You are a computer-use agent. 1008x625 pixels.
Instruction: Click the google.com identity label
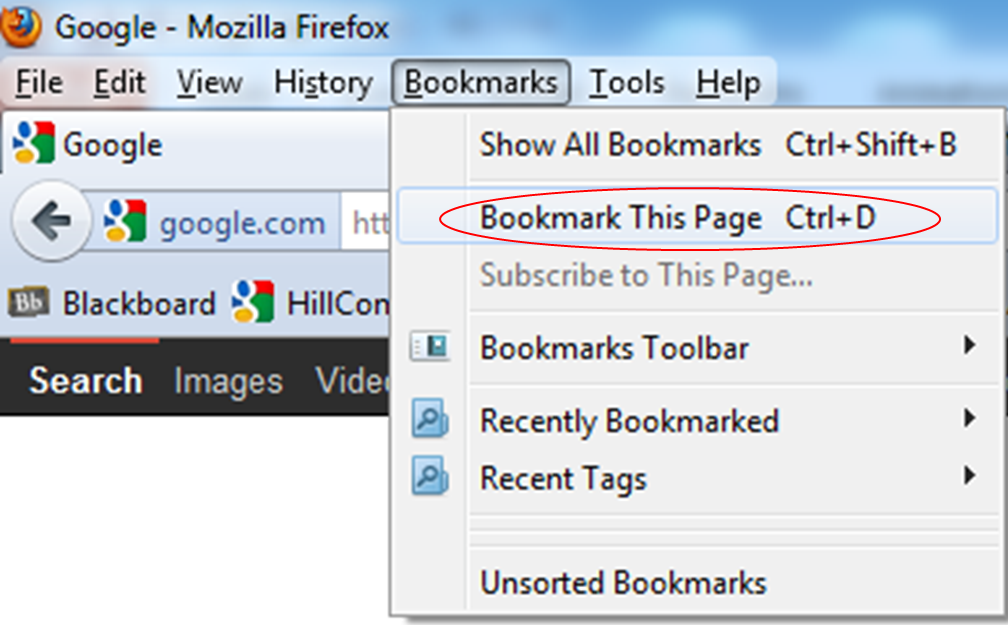(242, 223)
